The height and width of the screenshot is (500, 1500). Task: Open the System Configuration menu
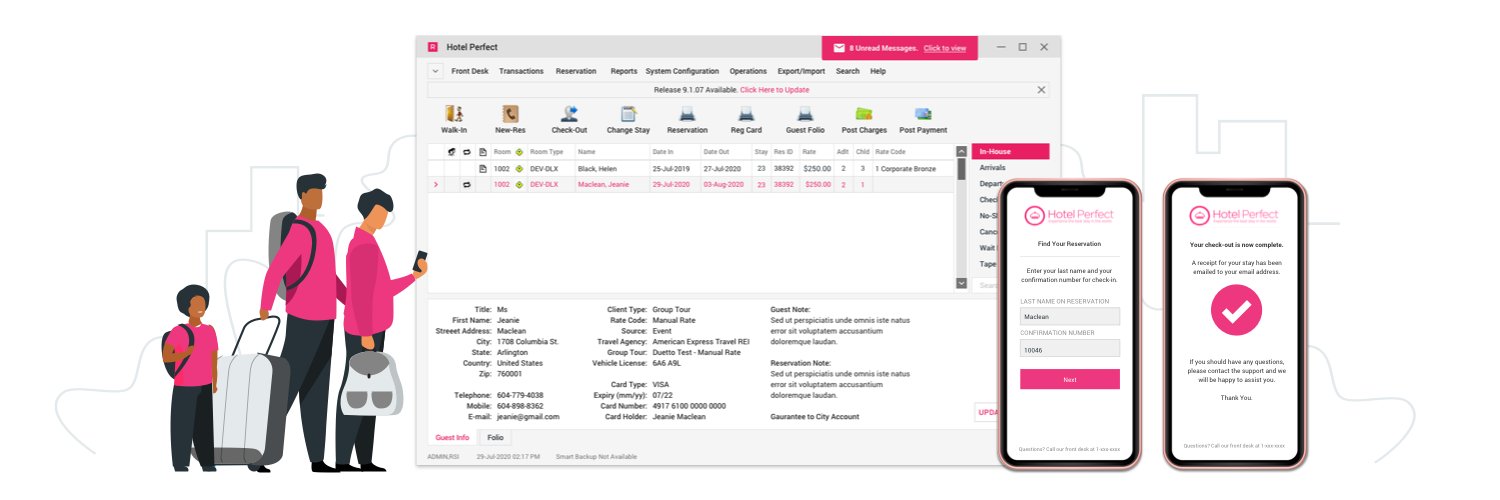click(x=682, y=71)
